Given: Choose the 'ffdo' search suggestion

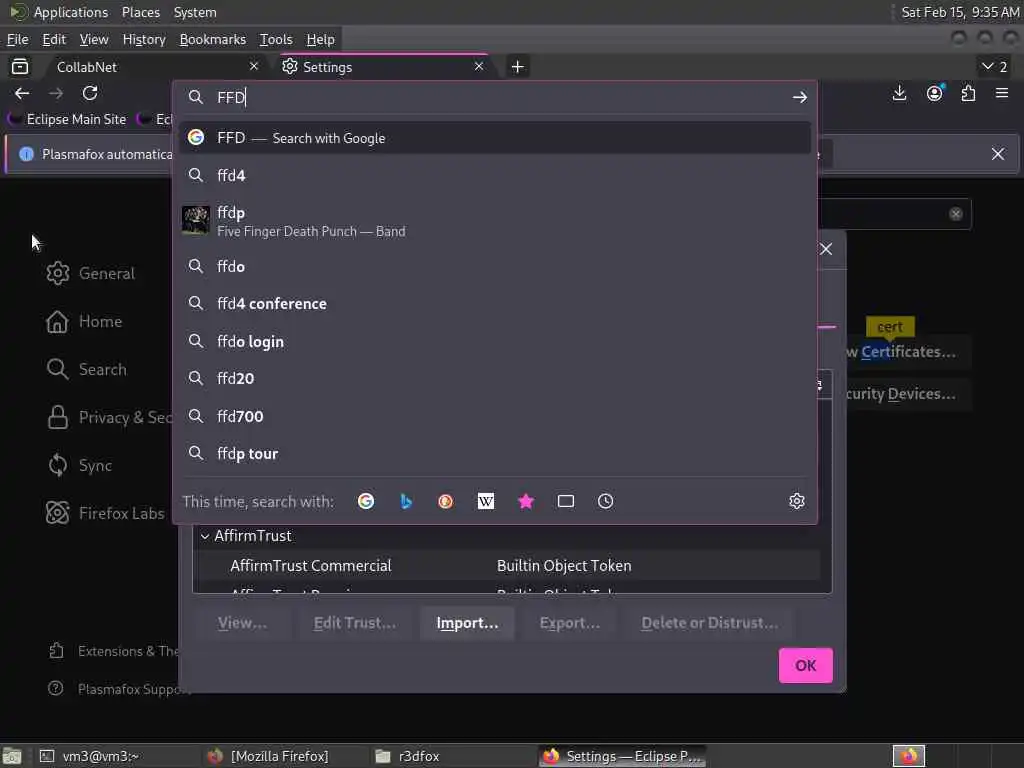Looking at the screenshot, I should (x=495, y=266).
